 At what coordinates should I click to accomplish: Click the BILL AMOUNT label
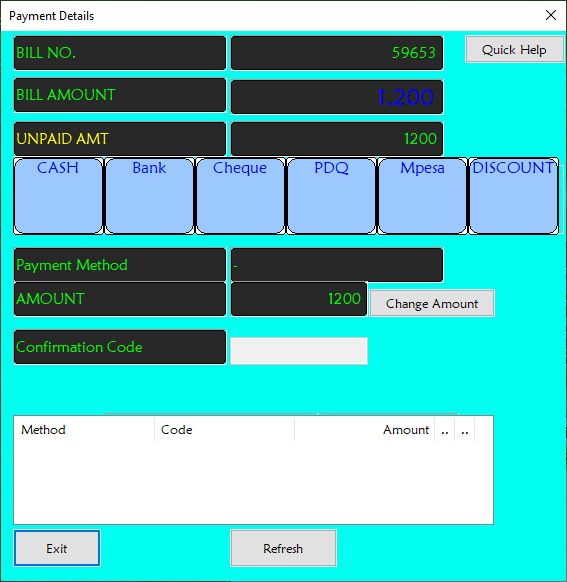120,95
